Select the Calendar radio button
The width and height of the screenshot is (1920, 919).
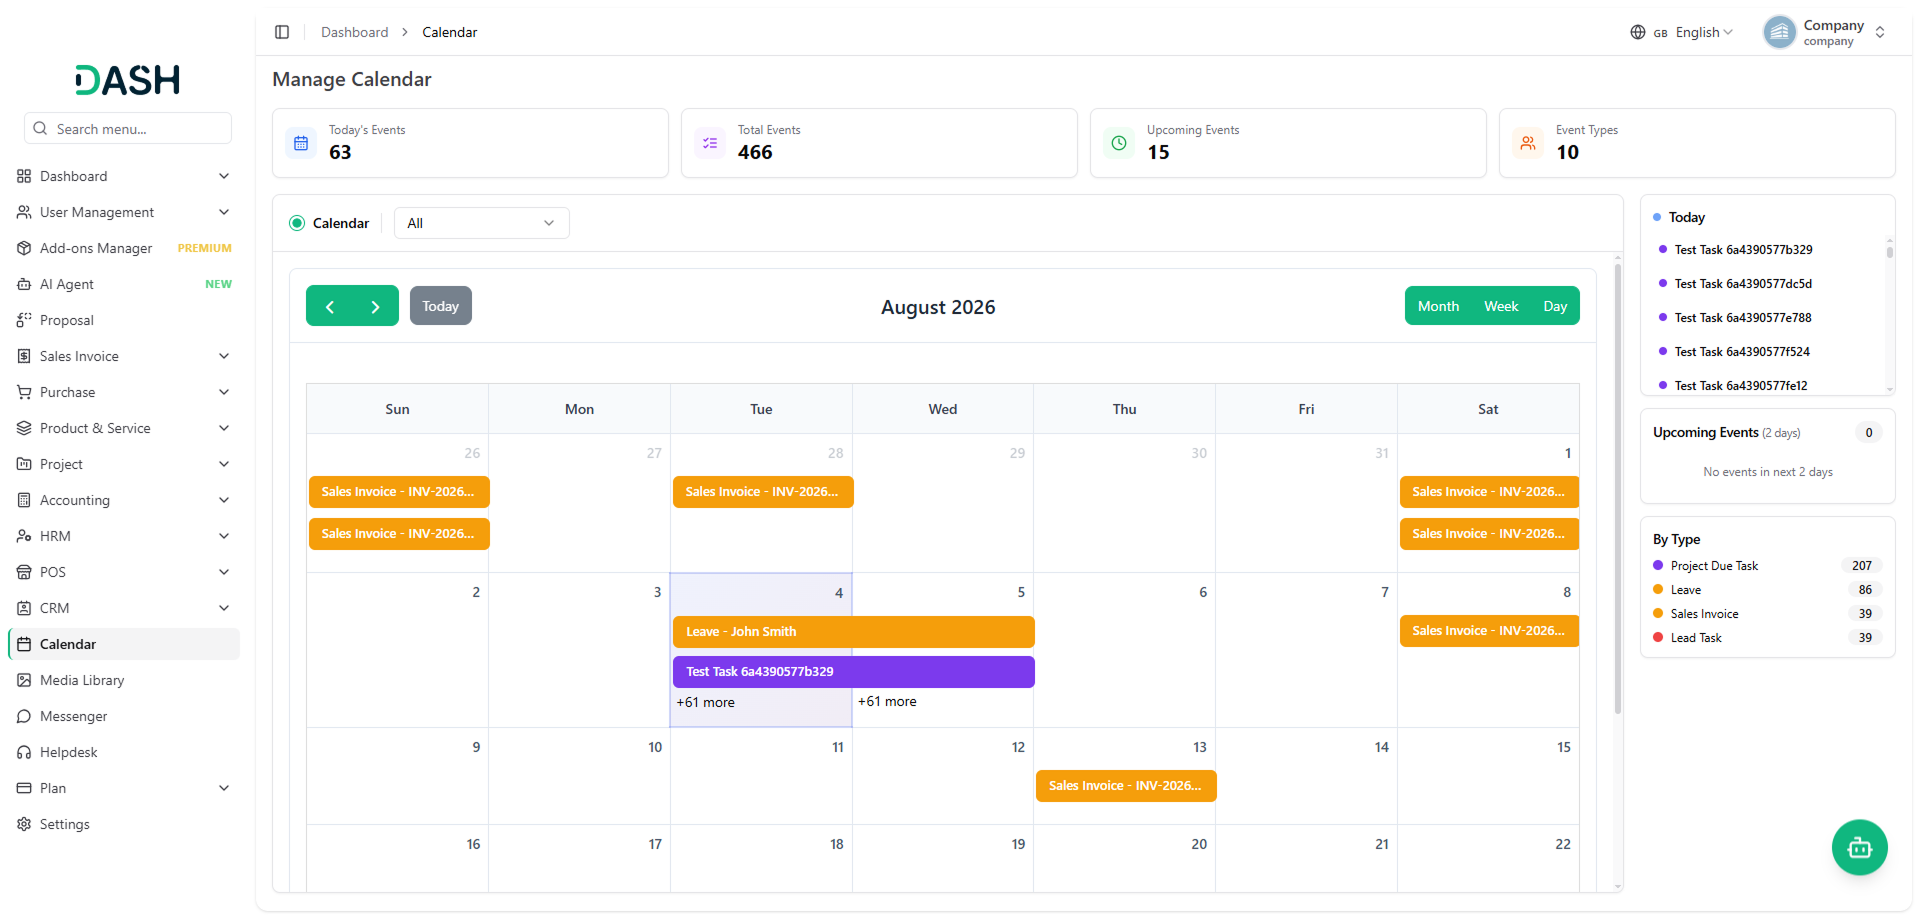tap(297, 223)
